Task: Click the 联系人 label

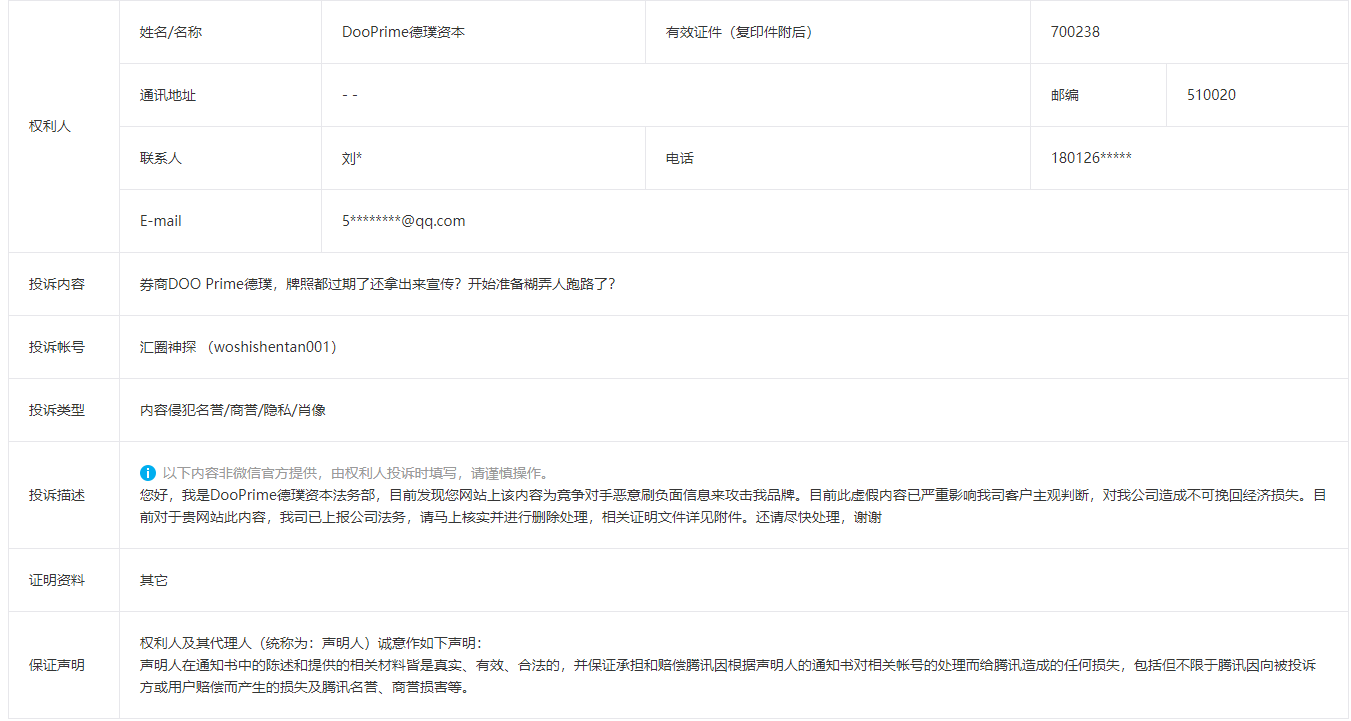Action: click(x=161, y=158)
